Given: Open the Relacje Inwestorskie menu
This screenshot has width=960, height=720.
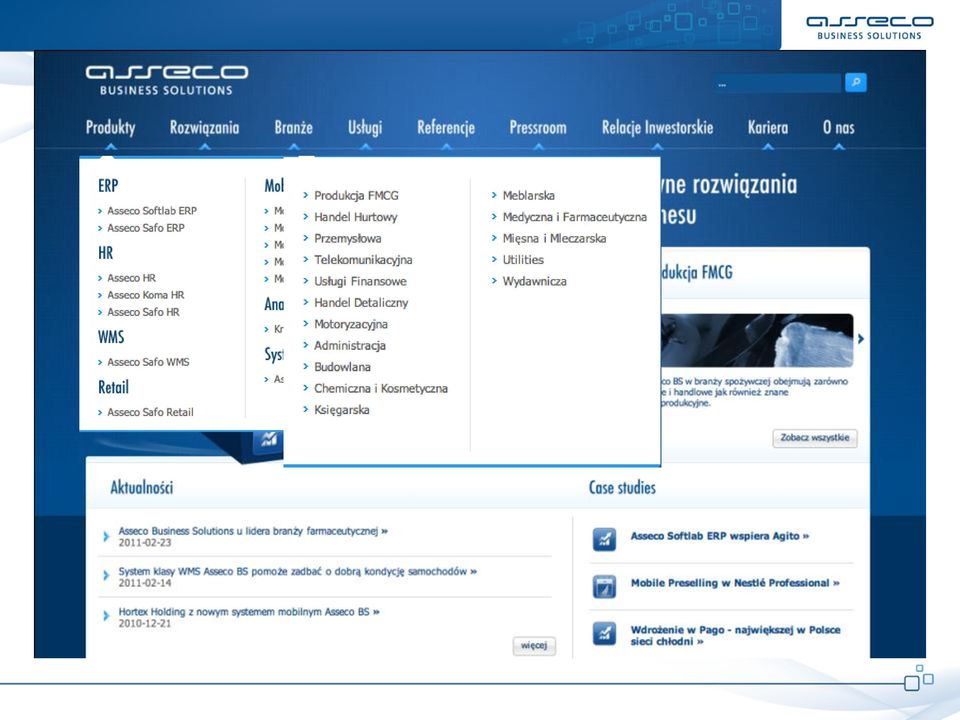Looking at the screenshot, I should tap(658, 127).
